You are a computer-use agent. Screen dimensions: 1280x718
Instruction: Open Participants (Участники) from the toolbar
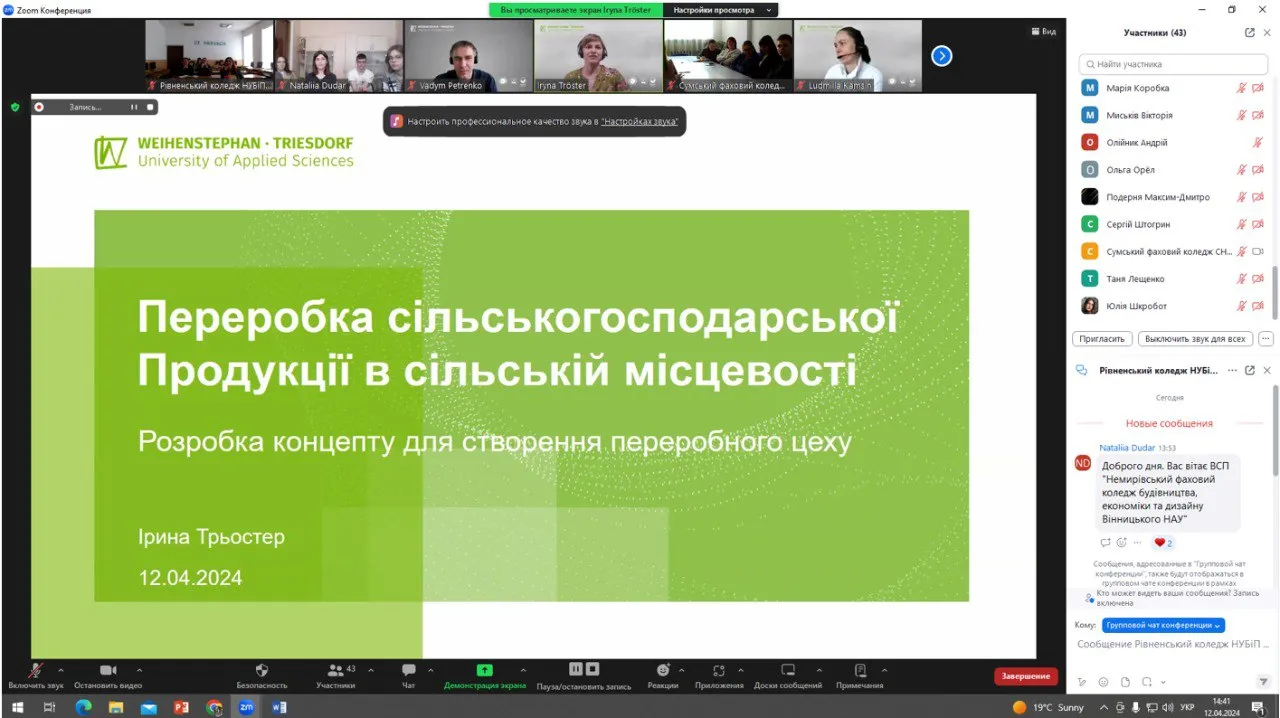coord(336,671)
